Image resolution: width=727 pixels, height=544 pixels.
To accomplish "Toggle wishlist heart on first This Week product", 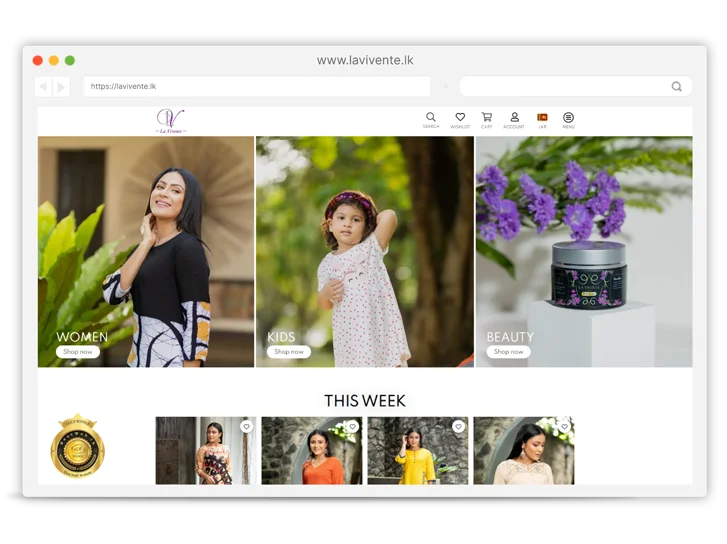I will (x=247, y=426).
